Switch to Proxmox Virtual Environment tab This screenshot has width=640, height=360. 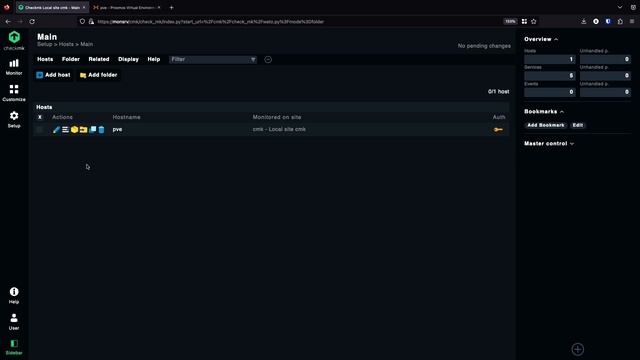click(127, 8)
